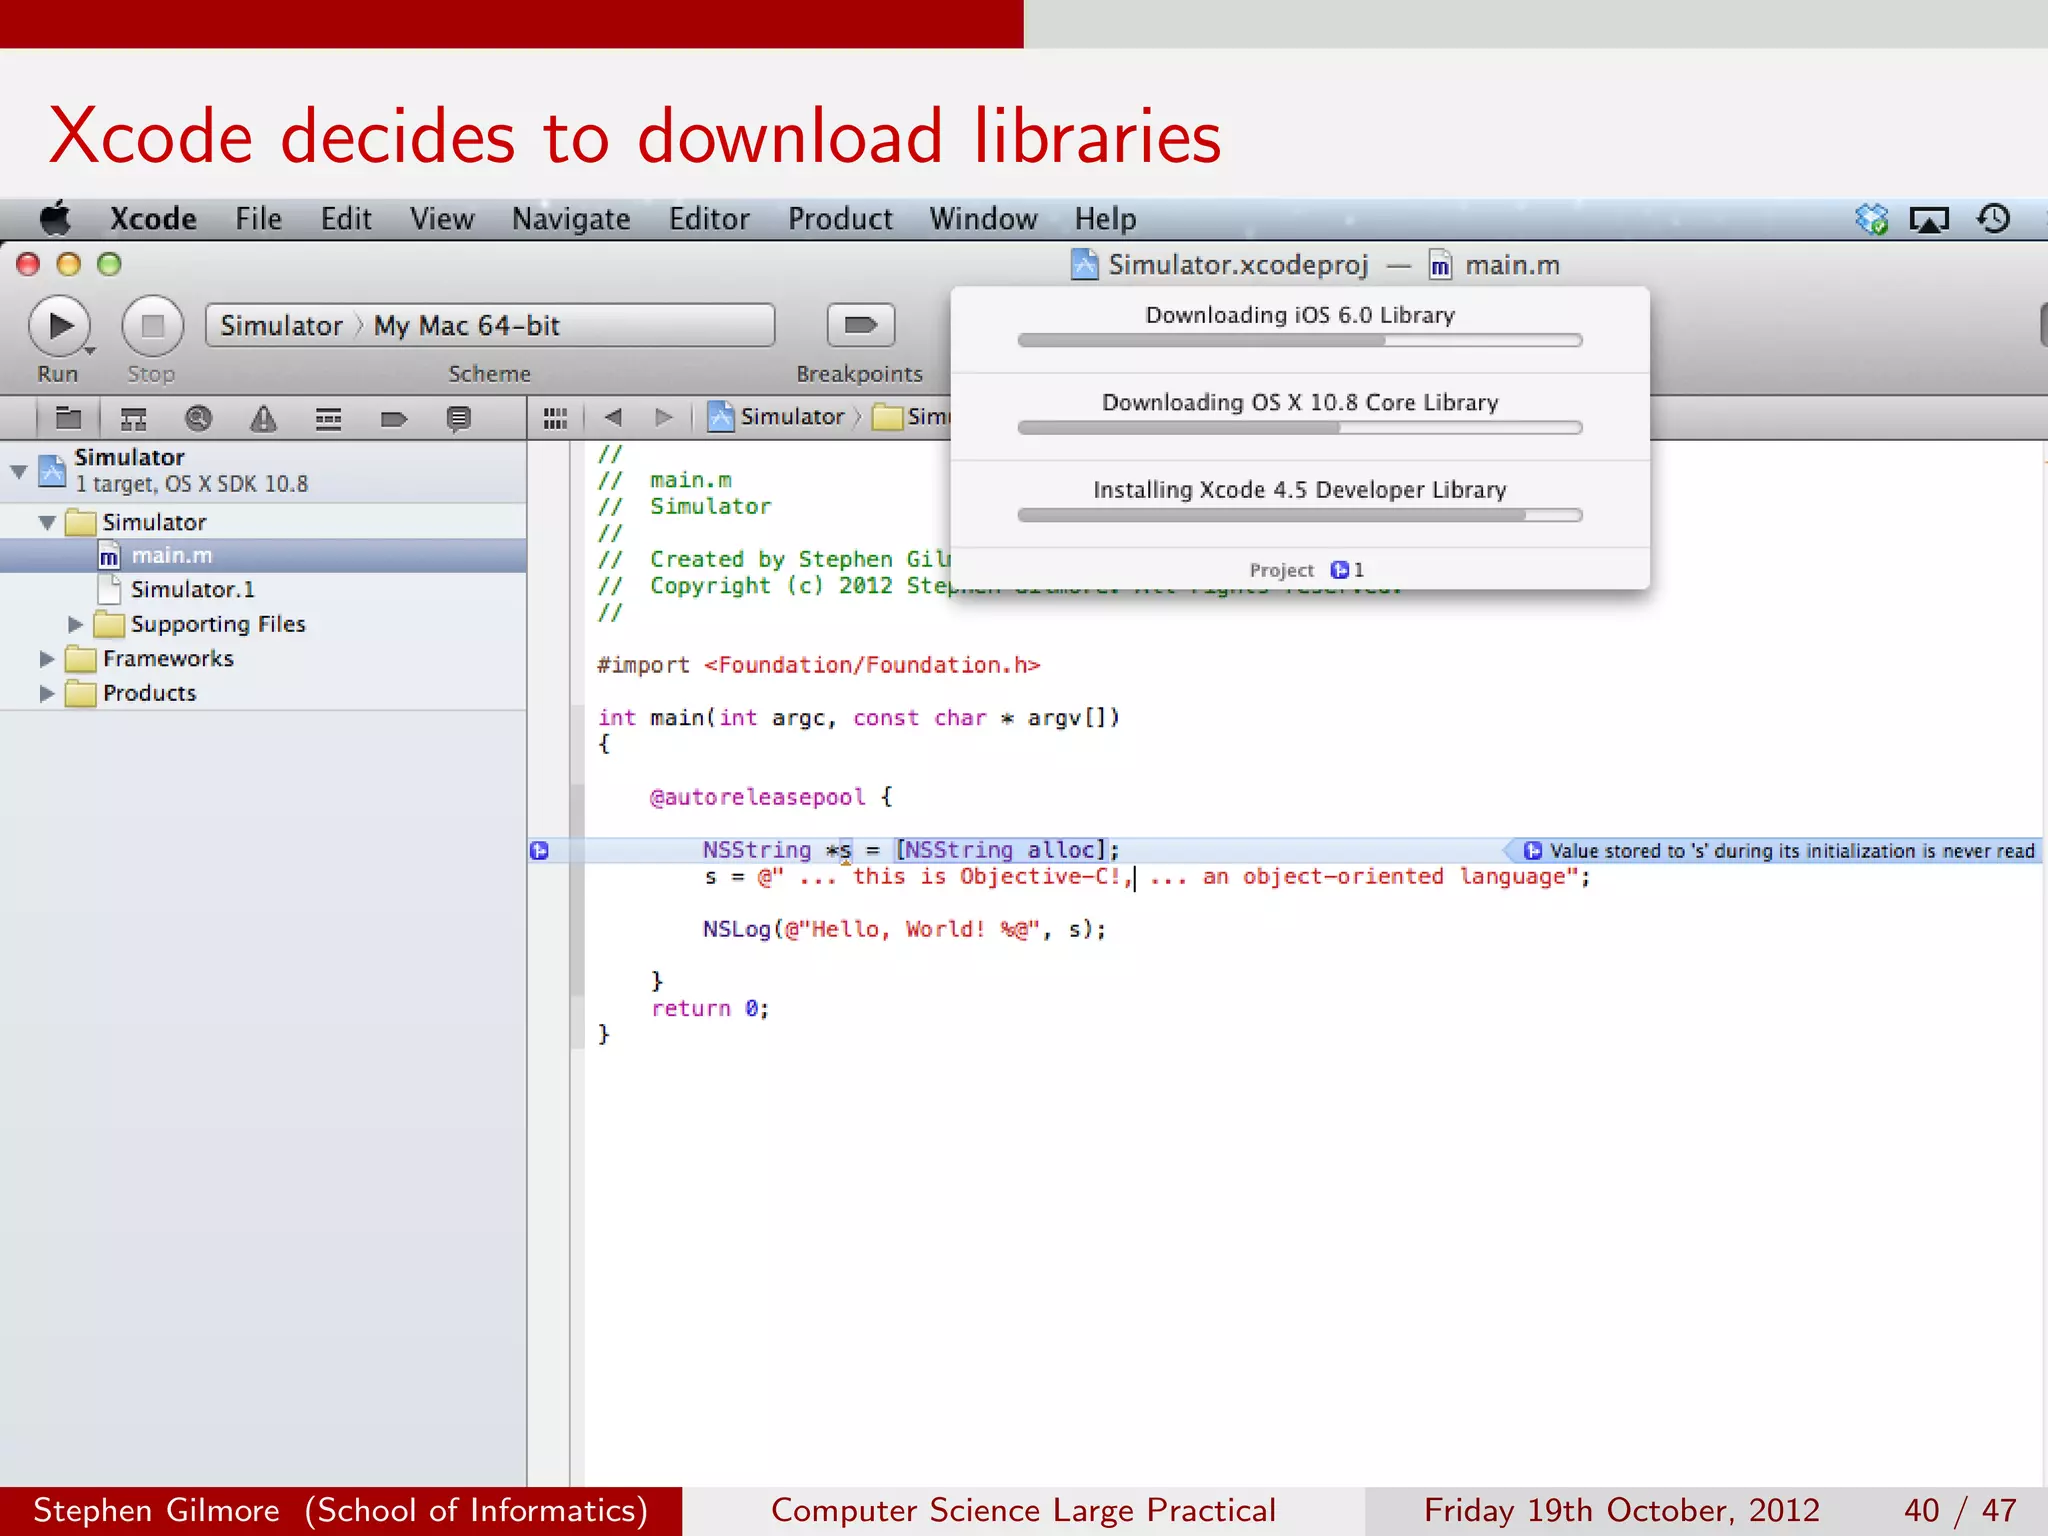Expand the Products folder
The width and height of the screenshot is (2048, 1536).
[46, 693]
